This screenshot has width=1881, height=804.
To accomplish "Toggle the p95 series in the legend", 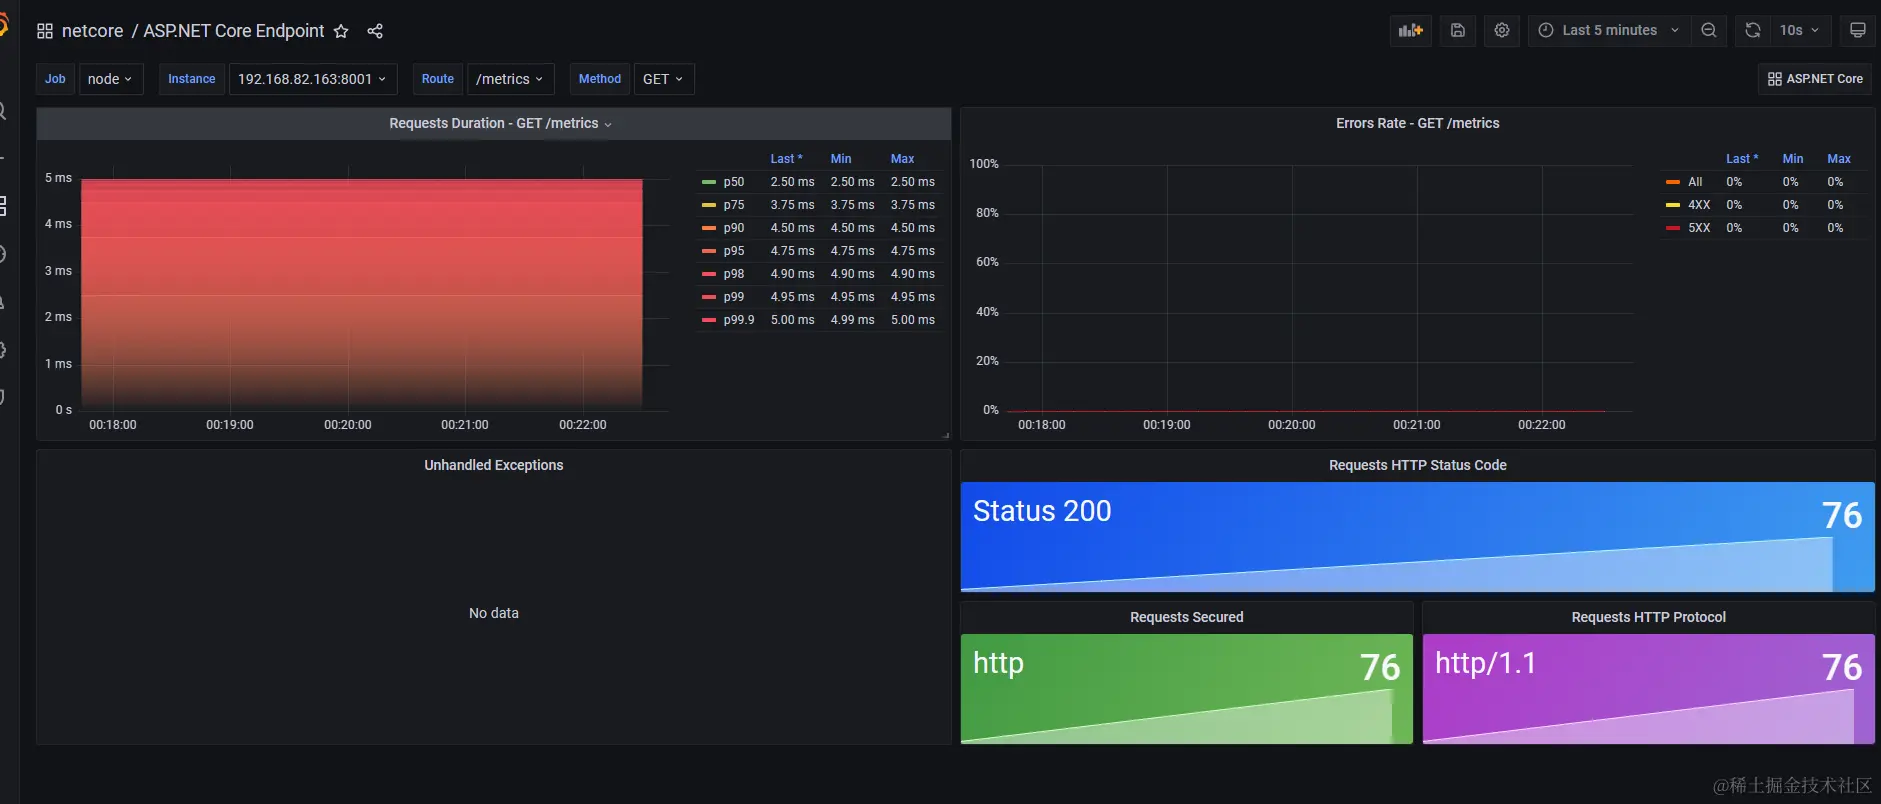I will click(734, 251).
